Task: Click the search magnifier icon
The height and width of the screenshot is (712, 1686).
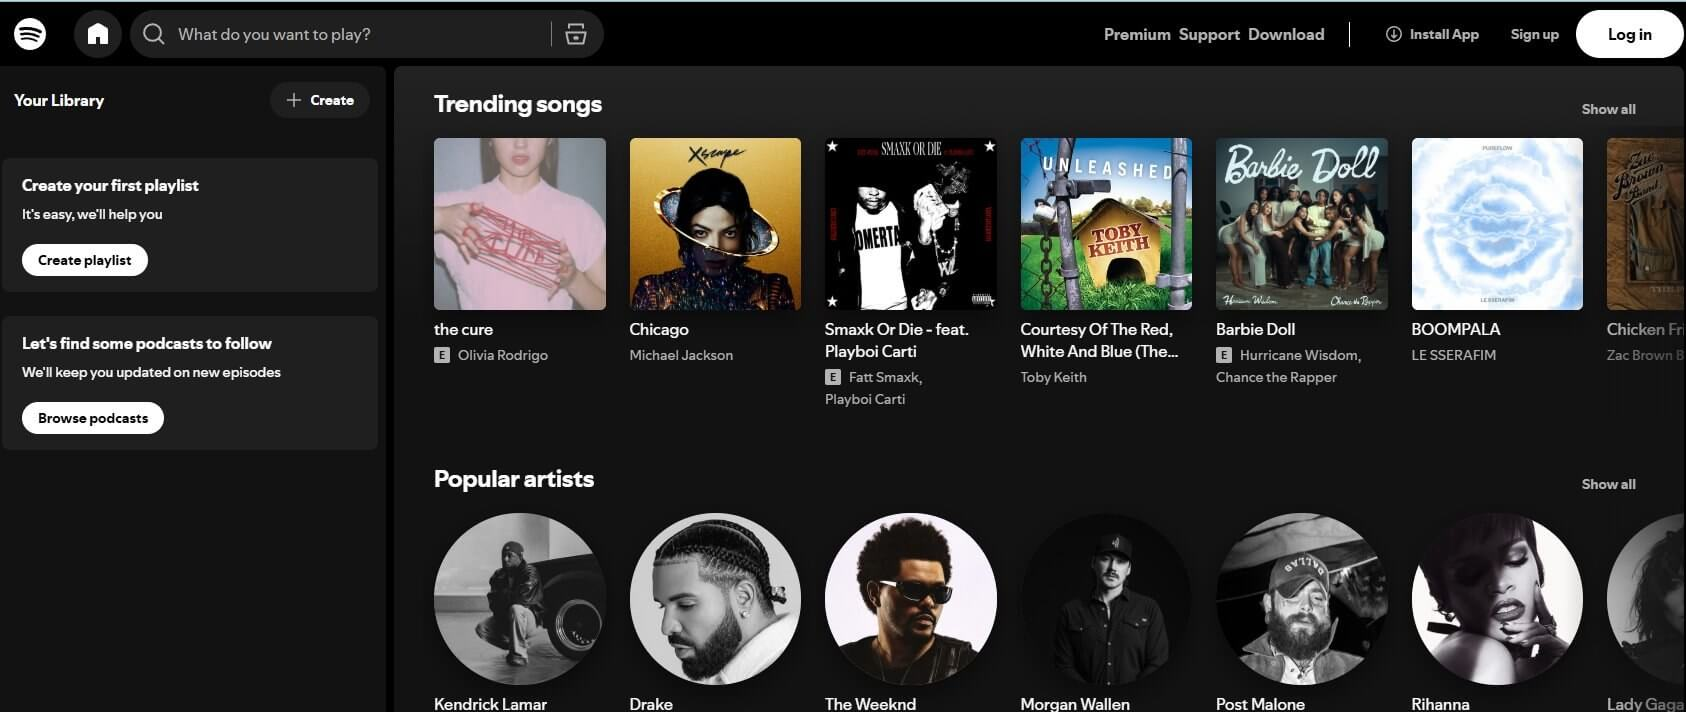Action: [x=153, y=34]
